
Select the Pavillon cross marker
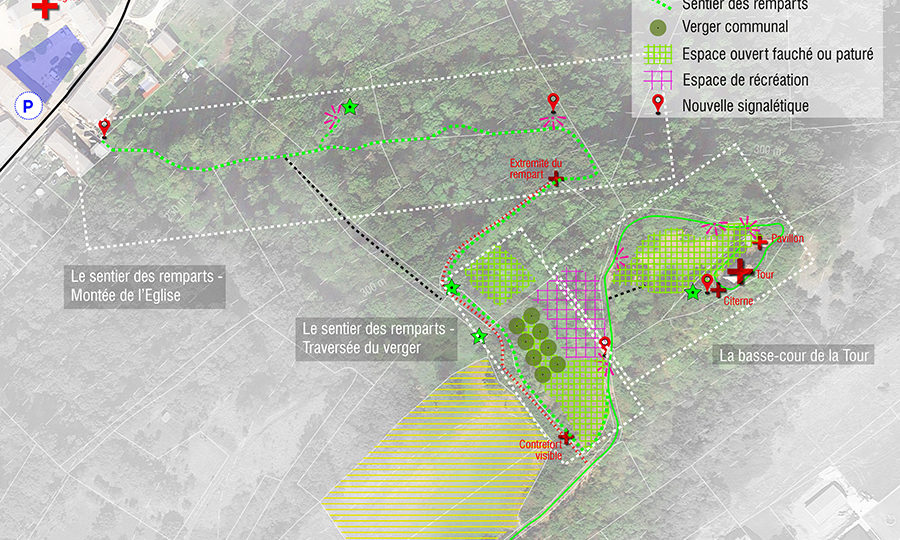[759, 241]
